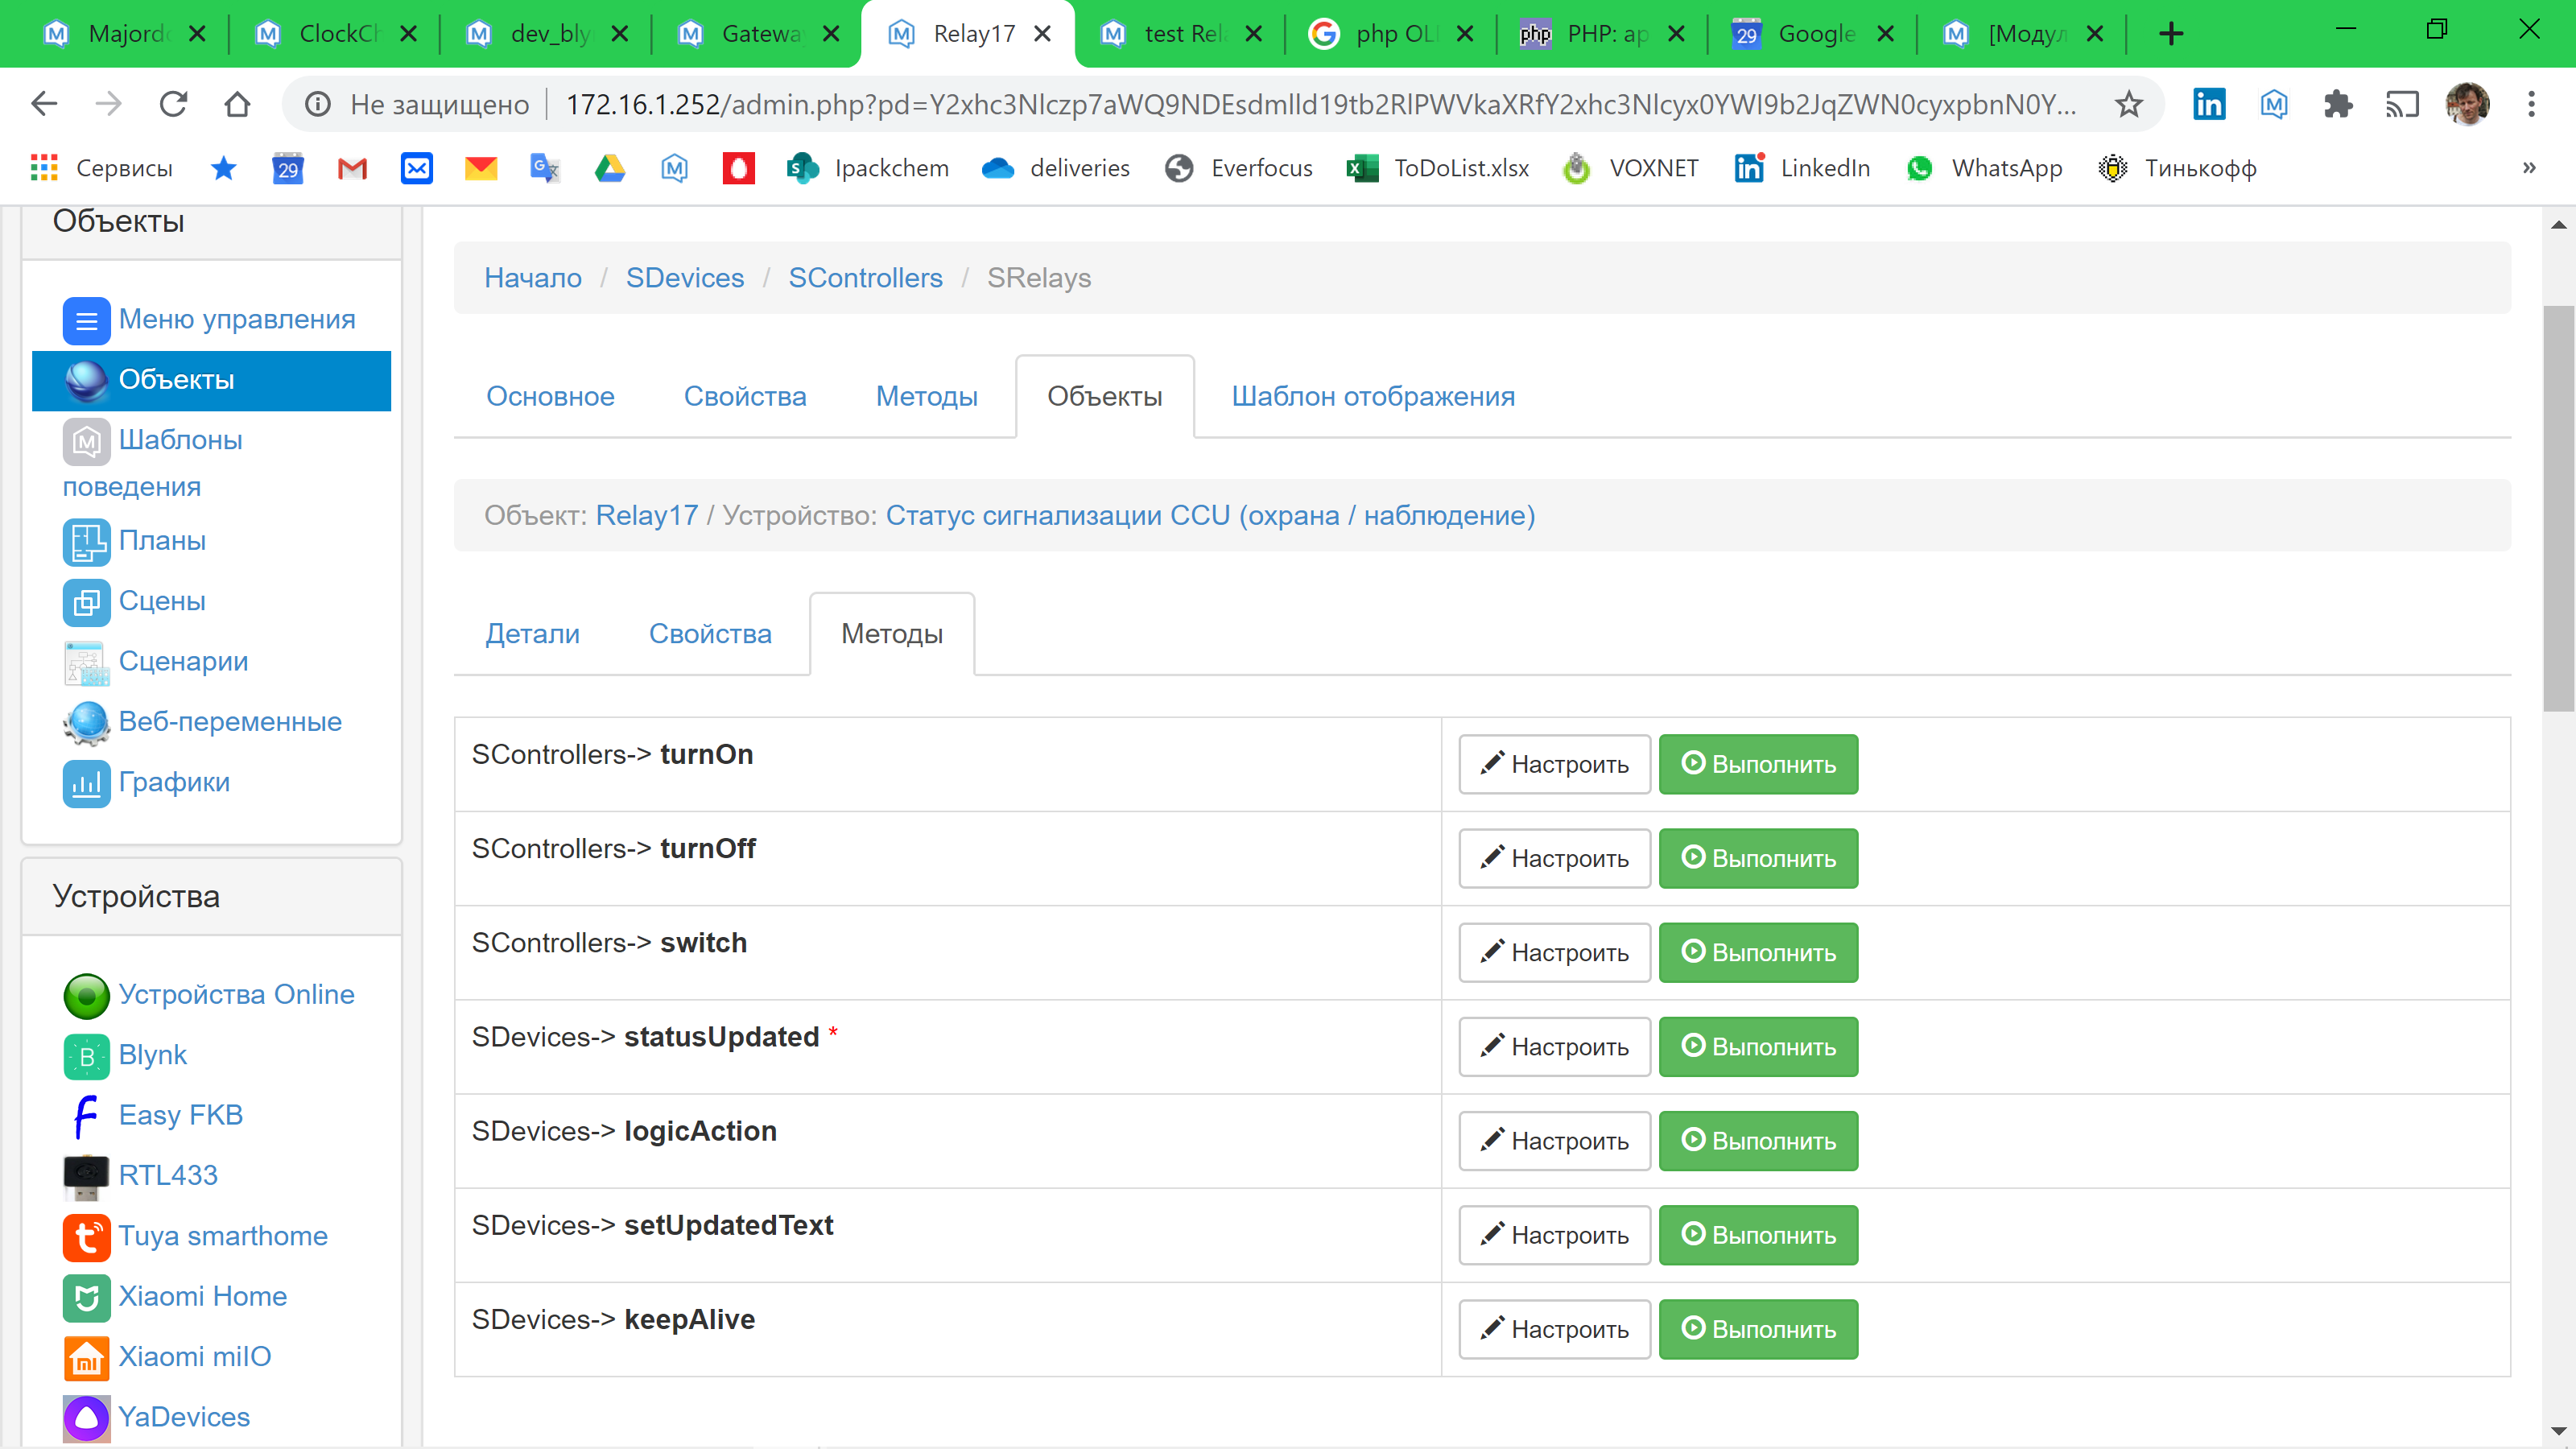Screen dimensions: 2576x1449
Task: Open the Детали object tab
Action: point(532,634)
